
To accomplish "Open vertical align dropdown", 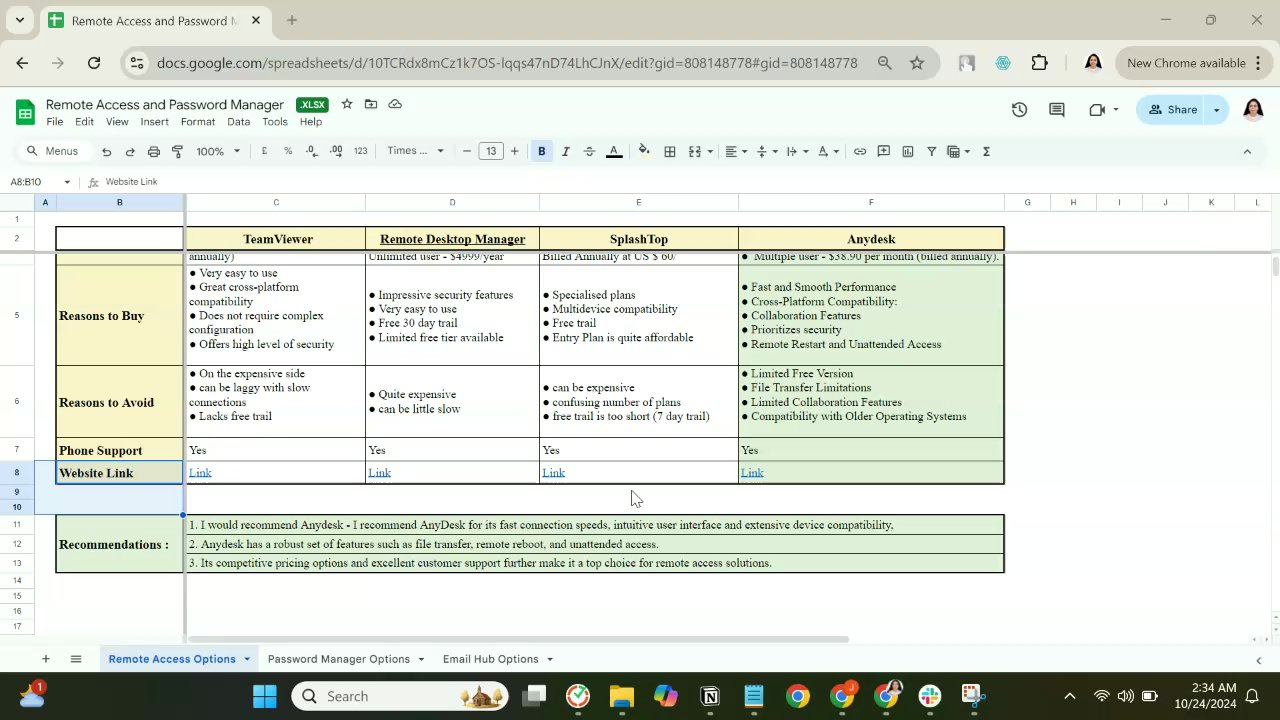I will point(767,152).
